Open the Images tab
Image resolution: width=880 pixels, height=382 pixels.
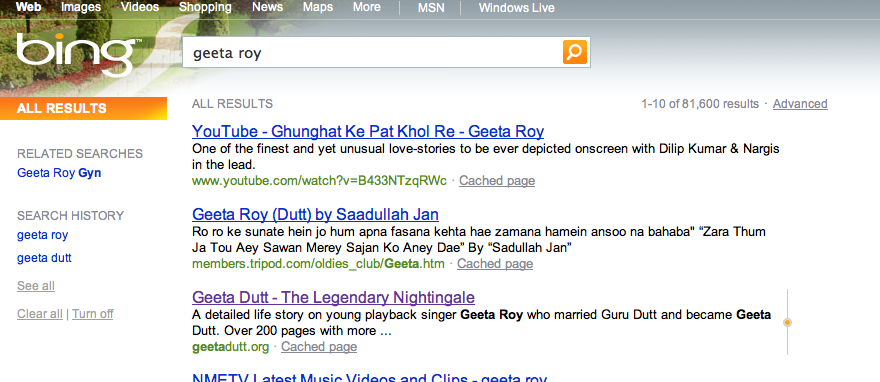(81, 7)
